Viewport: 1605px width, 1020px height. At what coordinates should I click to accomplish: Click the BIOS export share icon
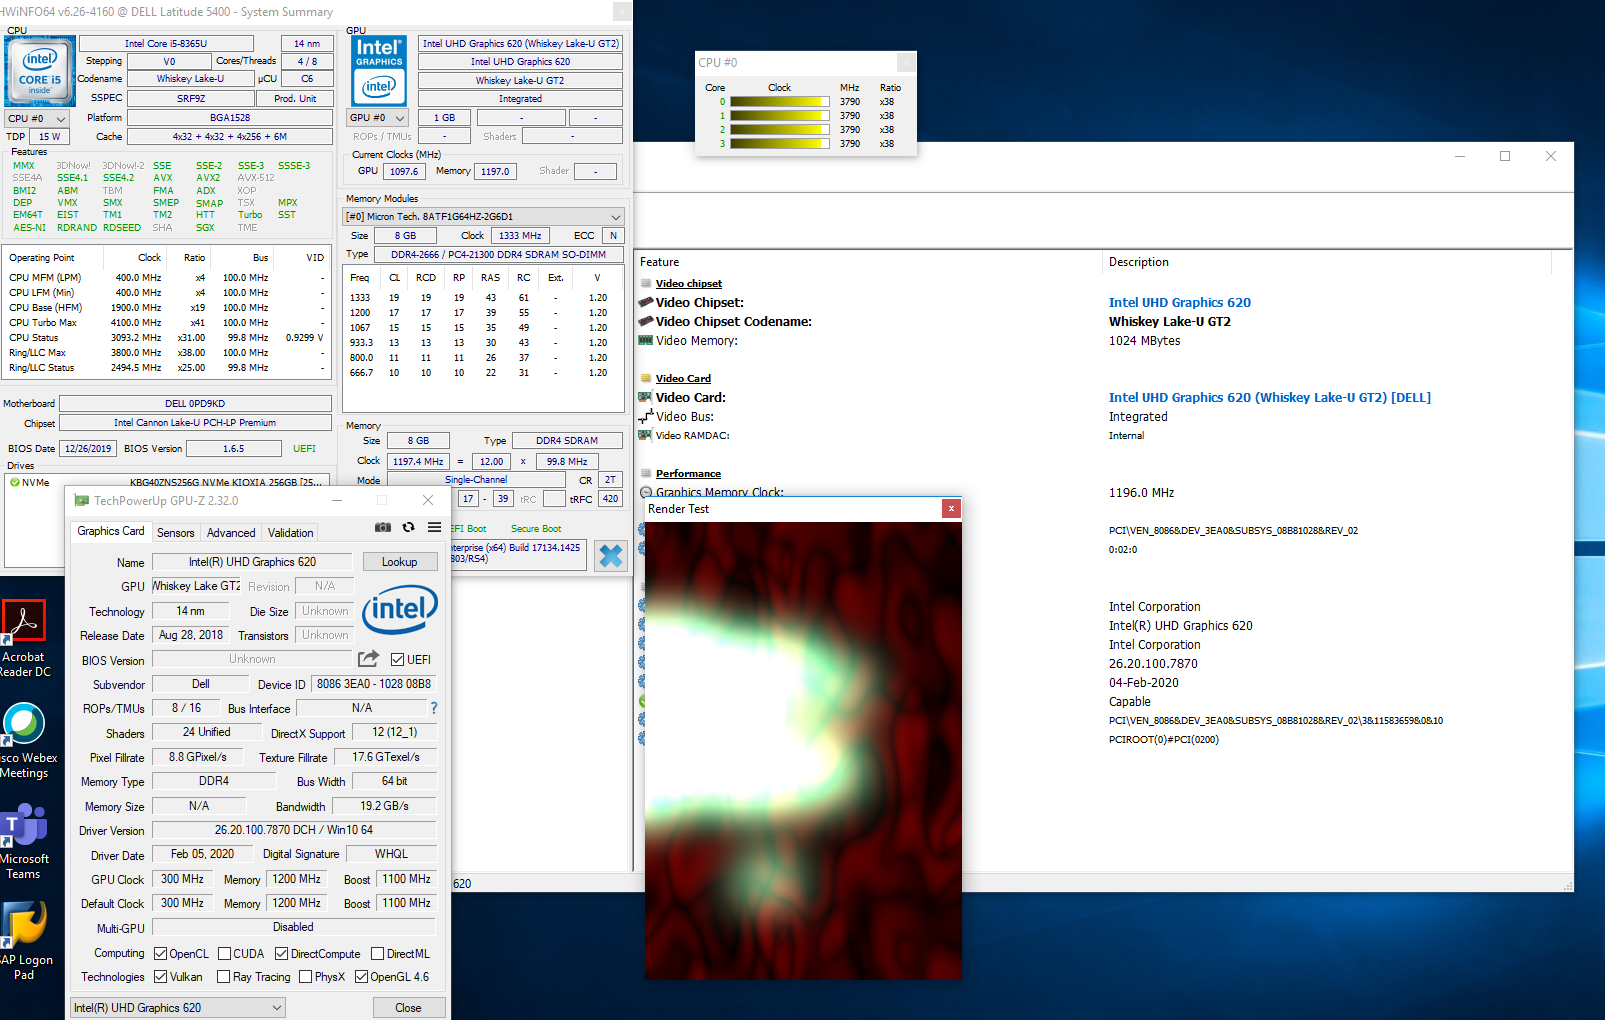tap(369, 659)
